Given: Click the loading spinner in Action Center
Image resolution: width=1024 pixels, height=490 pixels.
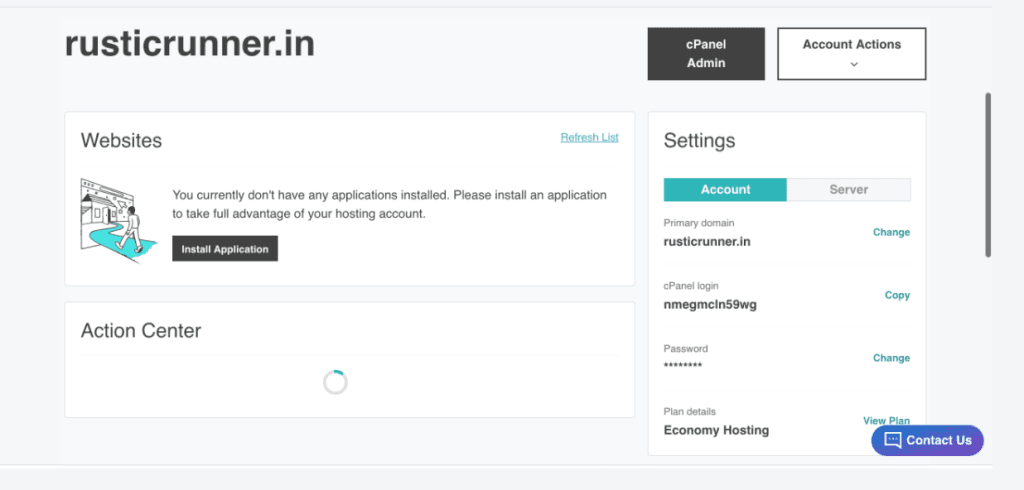Looking at the screenshot, I should pos(335,383).
